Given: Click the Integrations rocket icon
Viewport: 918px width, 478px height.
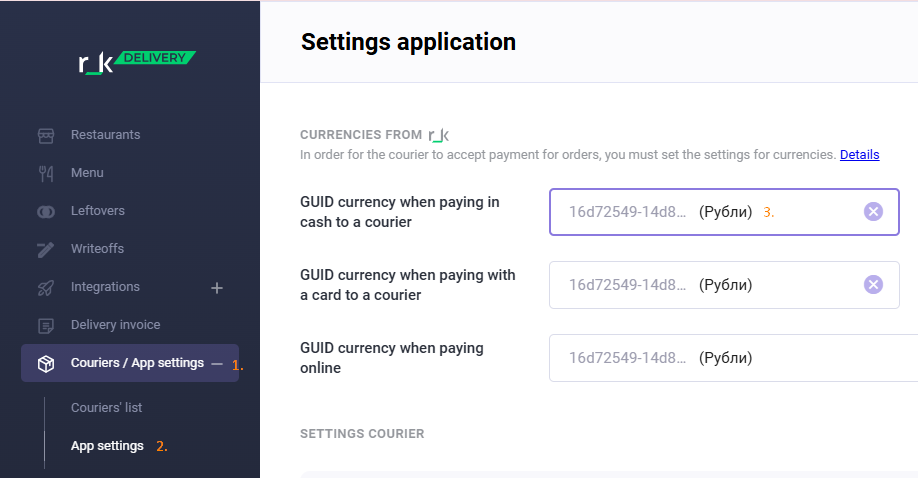Looking at the screenshot, I should 46,288.
